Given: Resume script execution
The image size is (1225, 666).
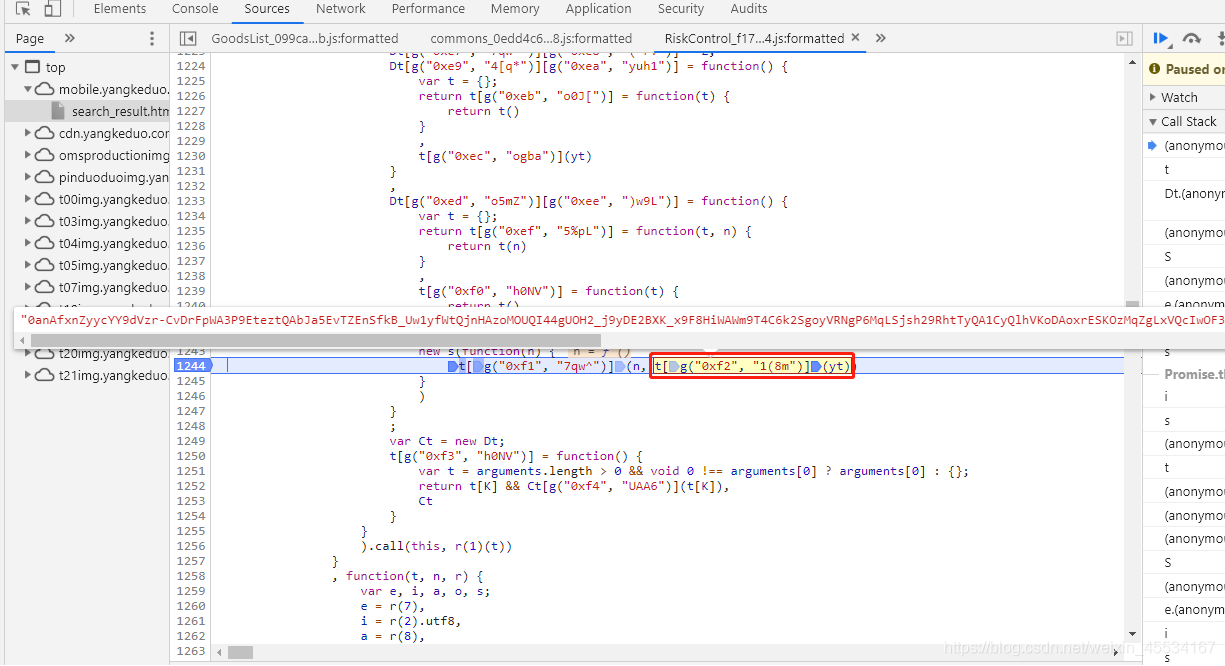Looking at the screenshot, I should [1160, 38].
